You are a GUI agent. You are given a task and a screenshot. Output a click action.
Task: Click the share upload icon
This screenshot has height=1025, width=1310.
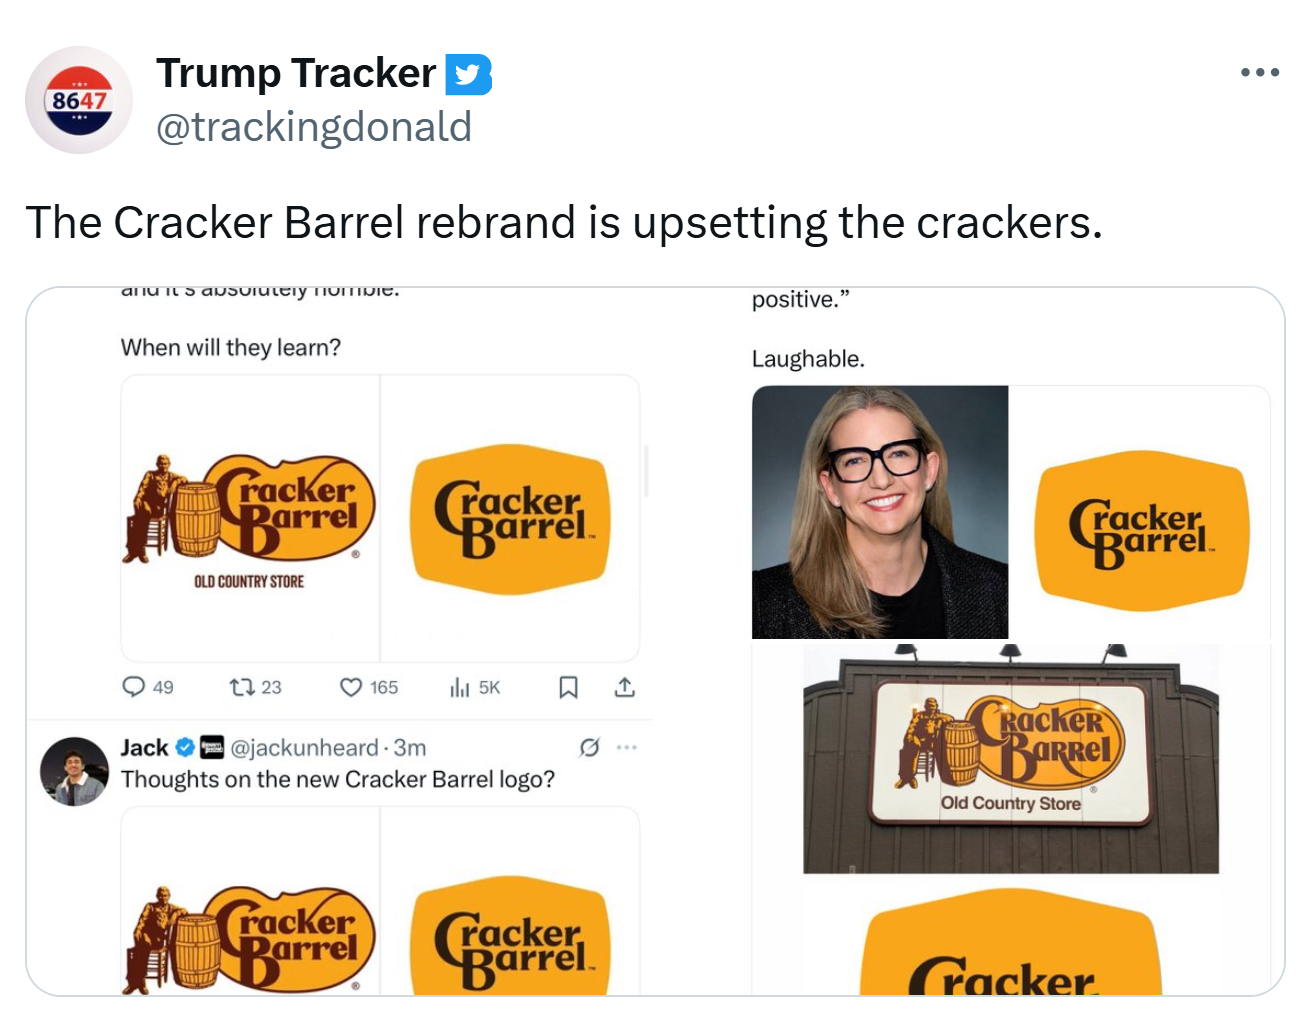625,687
